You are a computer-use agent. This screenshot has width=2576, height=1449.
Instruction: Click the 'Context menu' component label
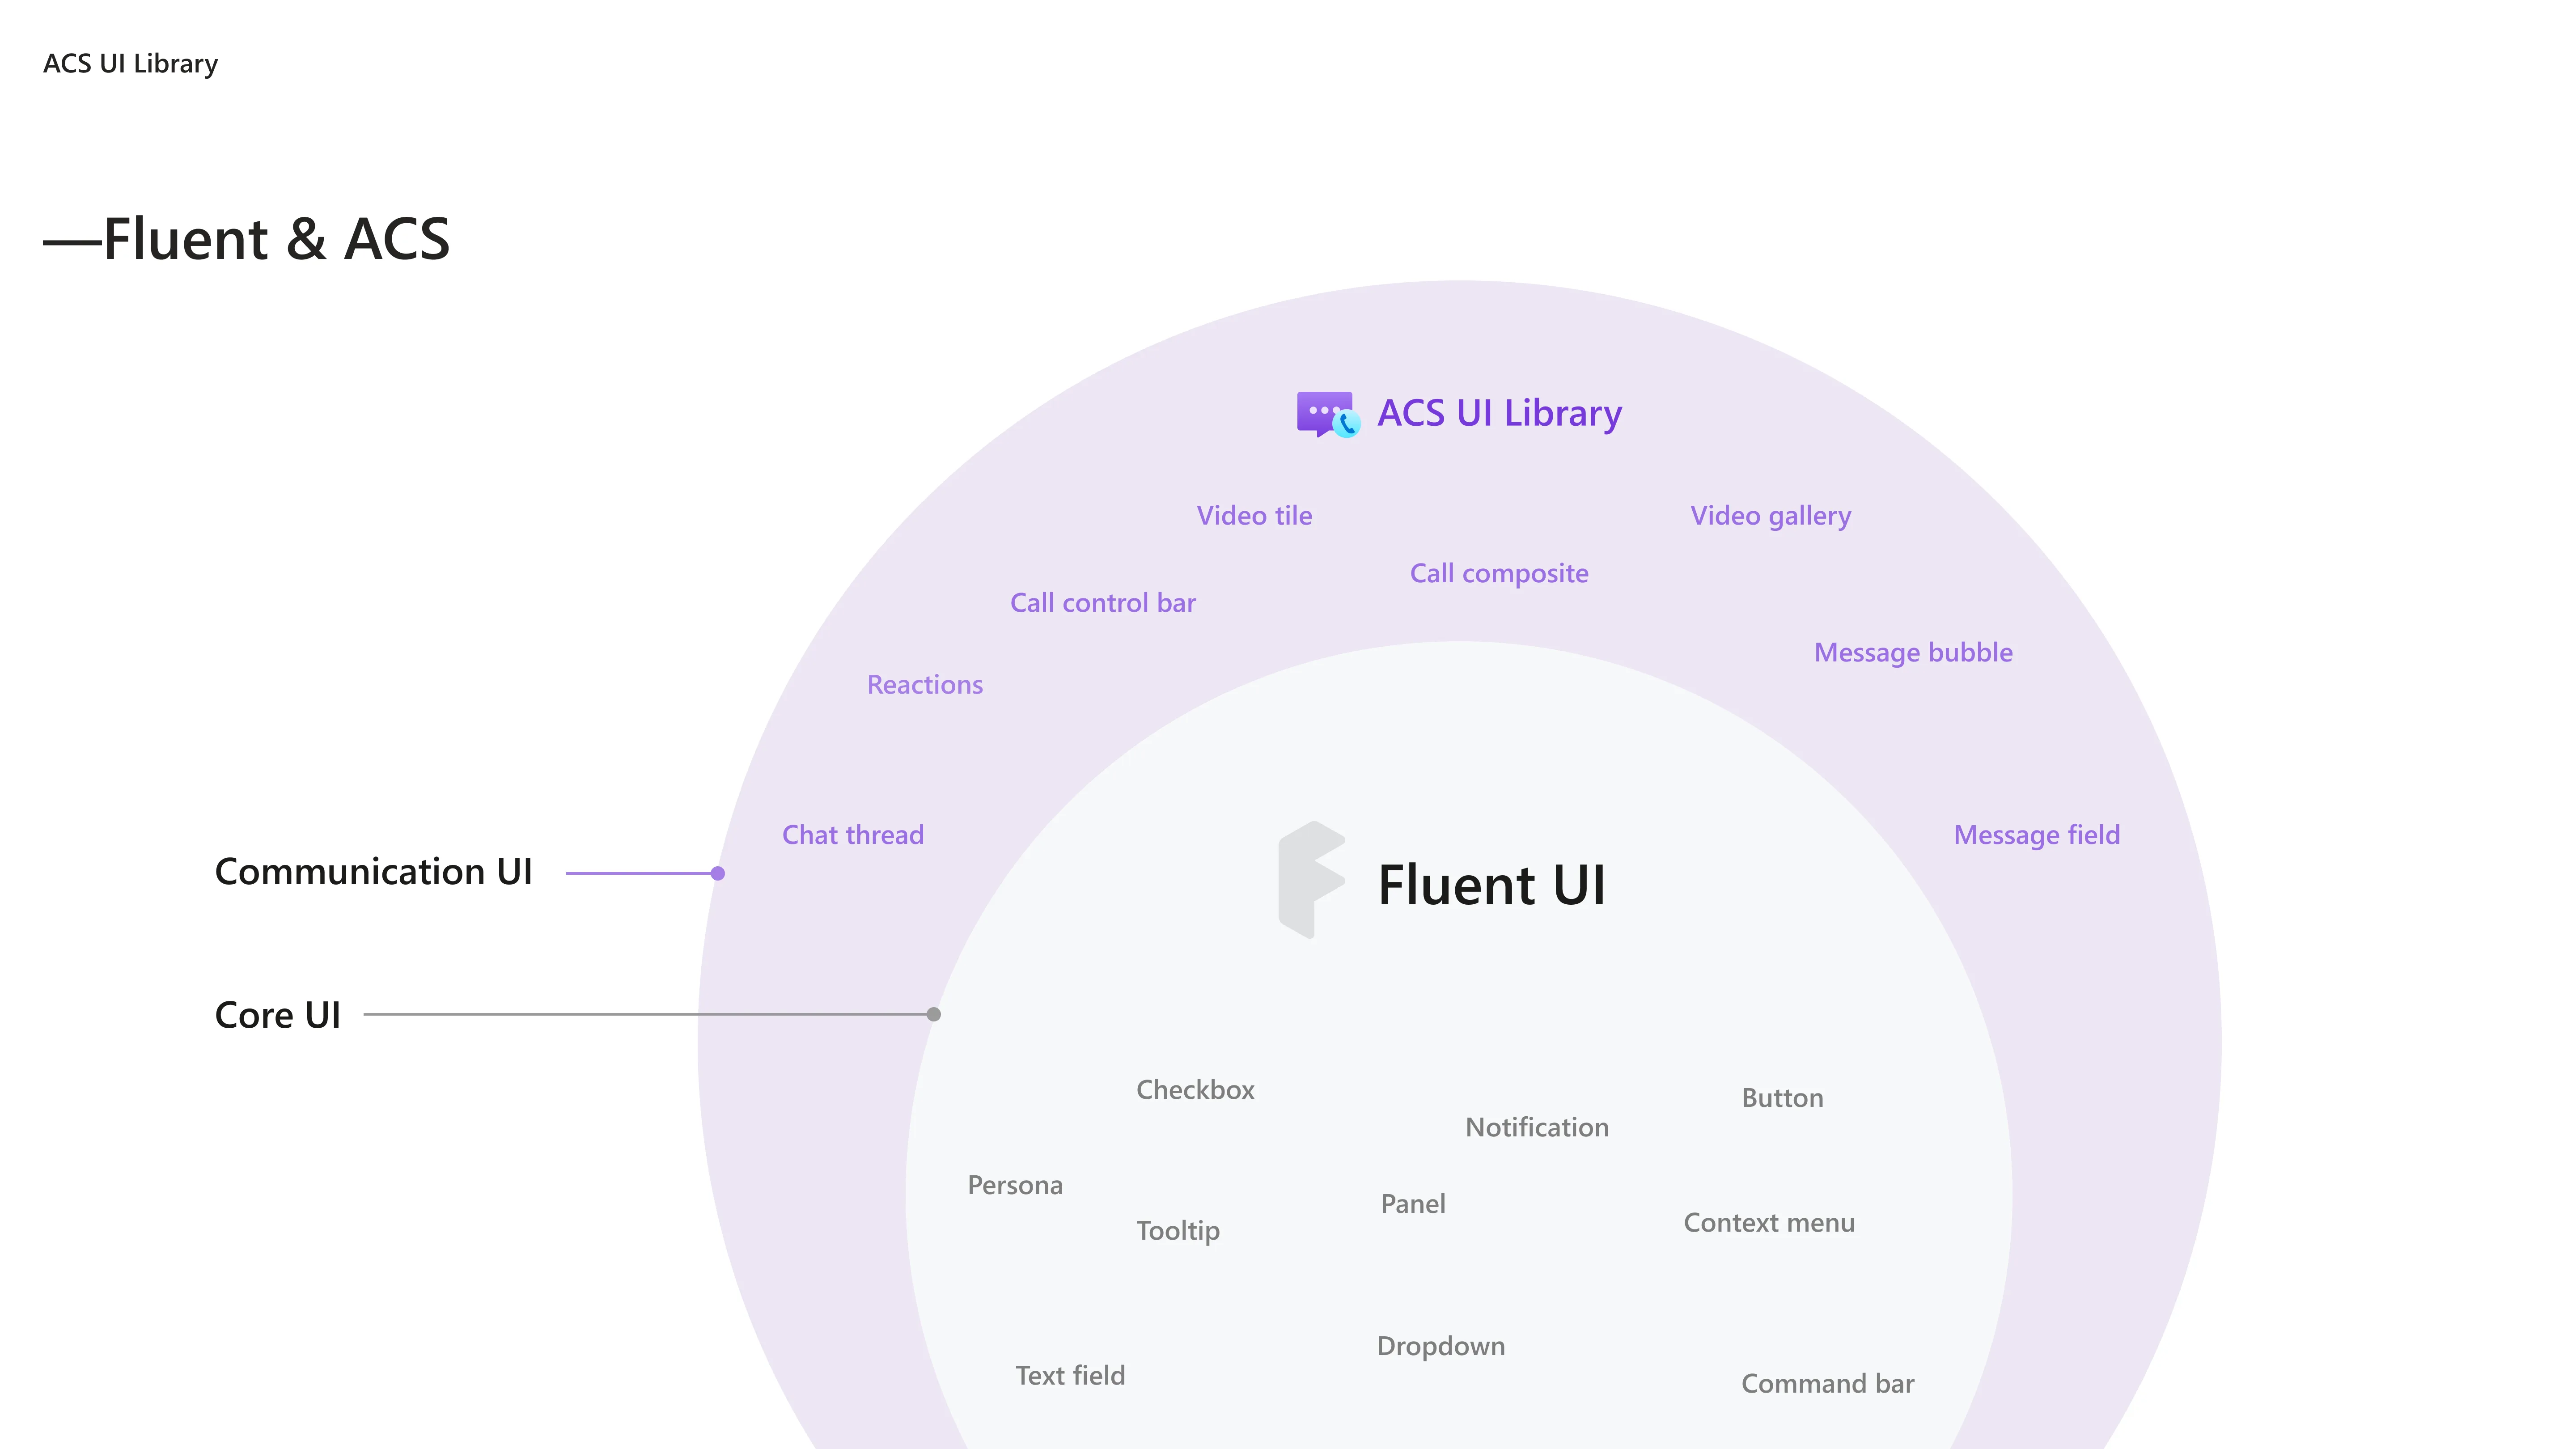[1769, 1223]
